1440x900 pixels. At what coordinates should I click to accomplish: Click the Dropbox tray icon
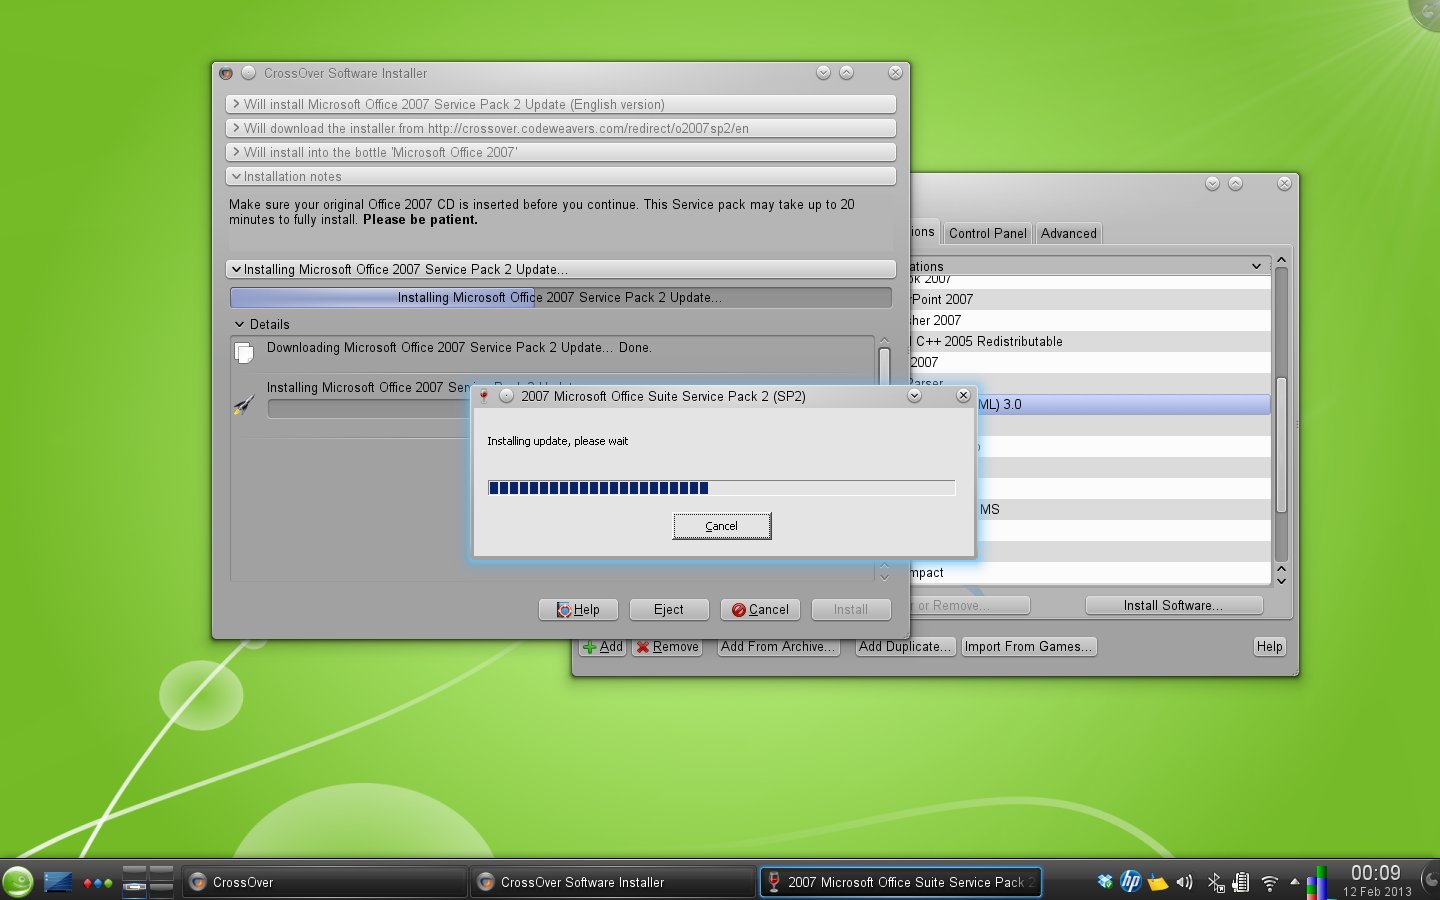click(x=1105, y=882)
